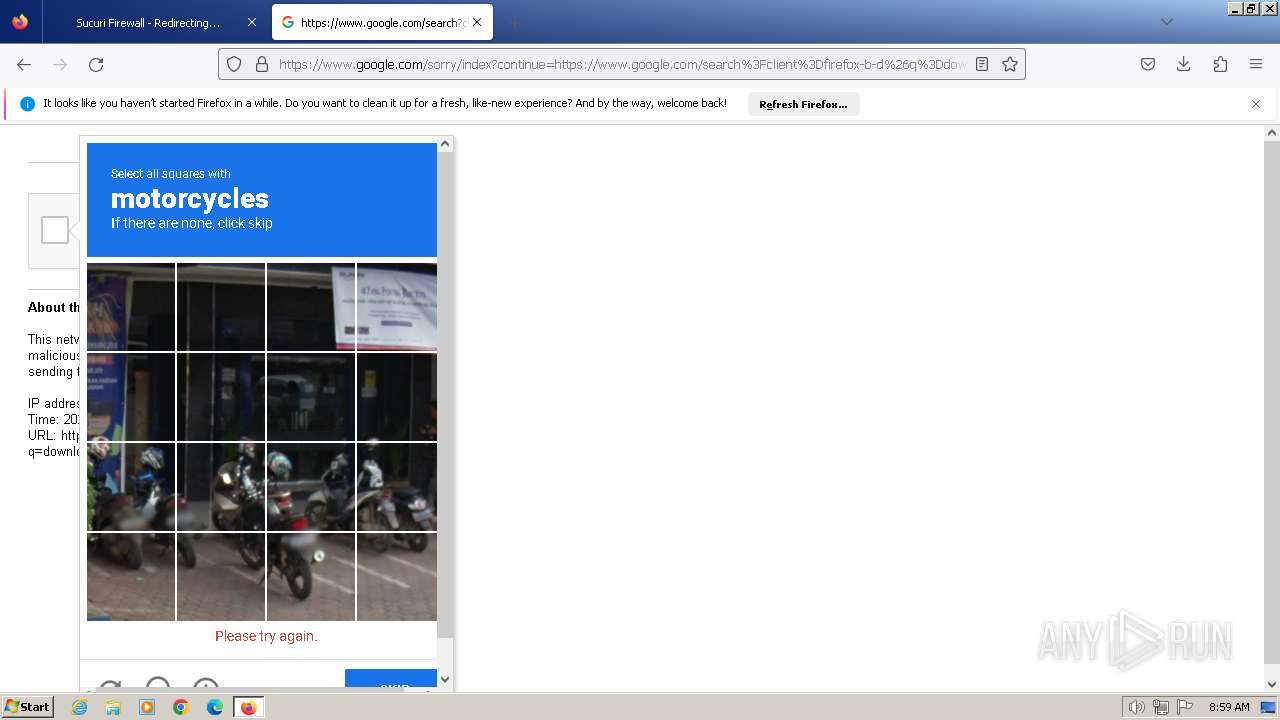Open a new tab
Viewport: 1280px width, 720px height.
click(514, 22)
